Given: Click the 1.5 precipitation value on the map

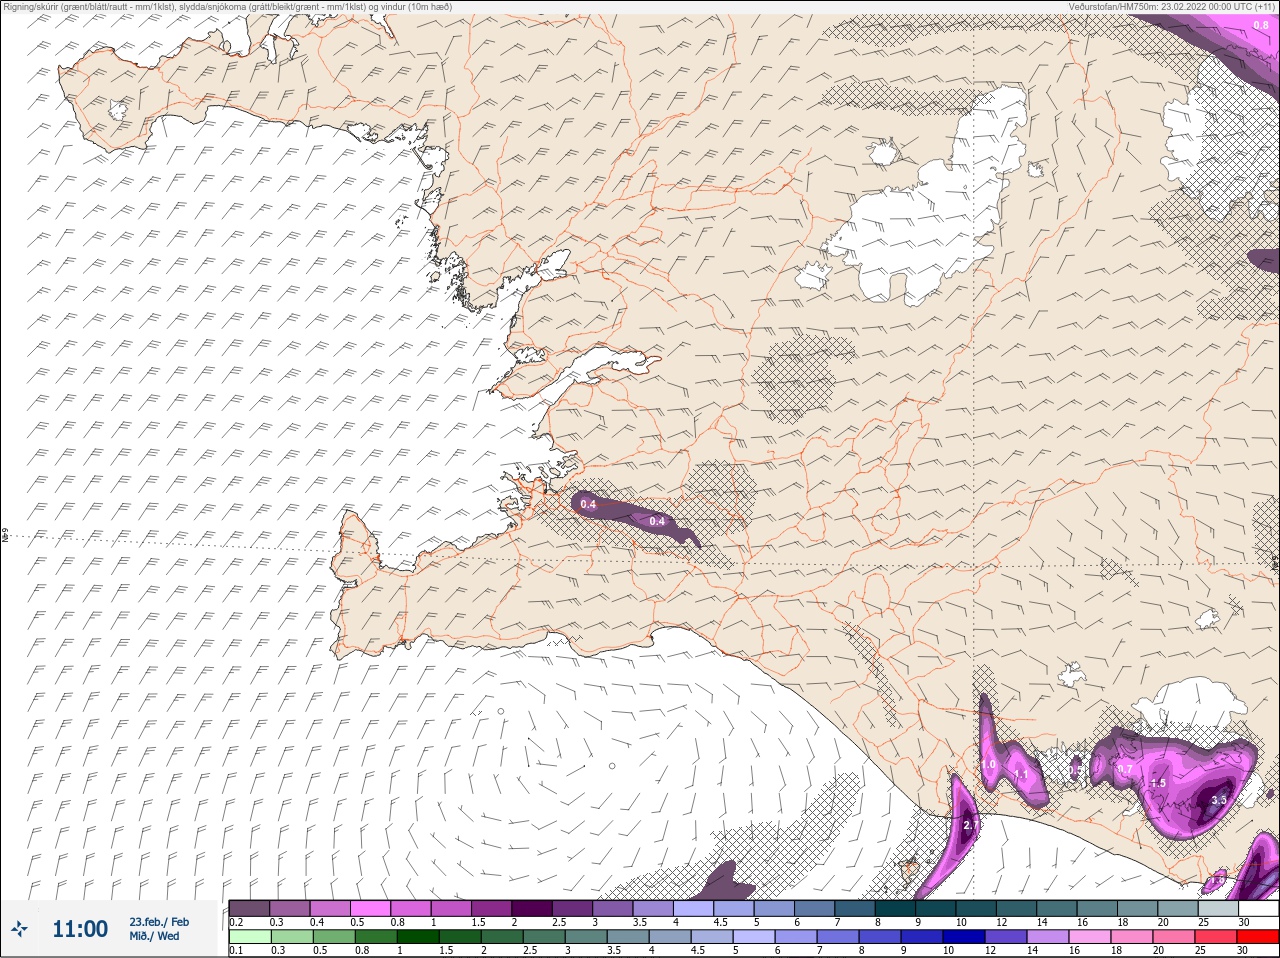Looking at the screenshot, I should click(x=1158, y=783).
